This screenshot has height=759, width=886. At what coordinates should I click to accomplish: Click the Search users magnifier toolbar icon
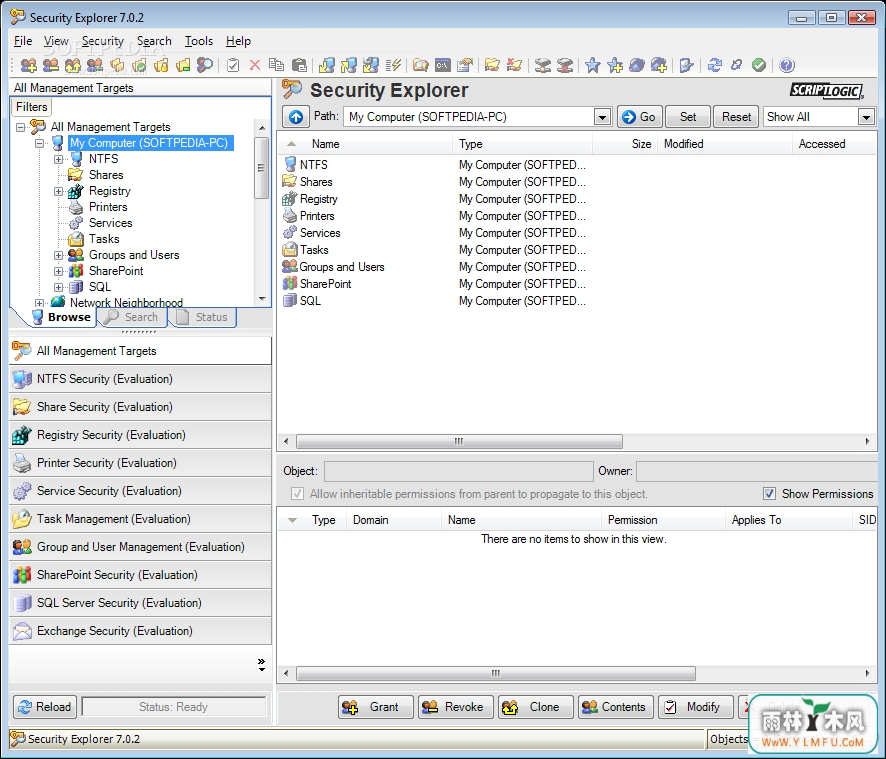click(205, 66)
